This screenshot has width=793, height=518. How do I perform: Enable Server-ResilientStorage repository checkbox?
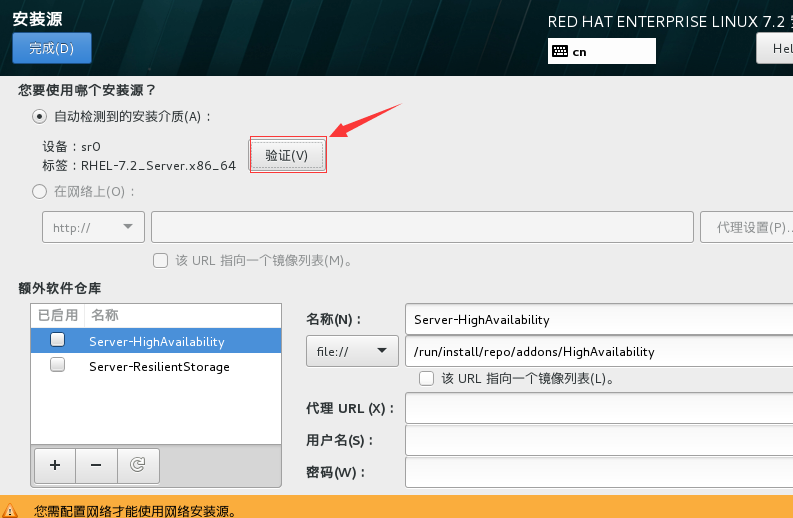click(x=58, y=364)
